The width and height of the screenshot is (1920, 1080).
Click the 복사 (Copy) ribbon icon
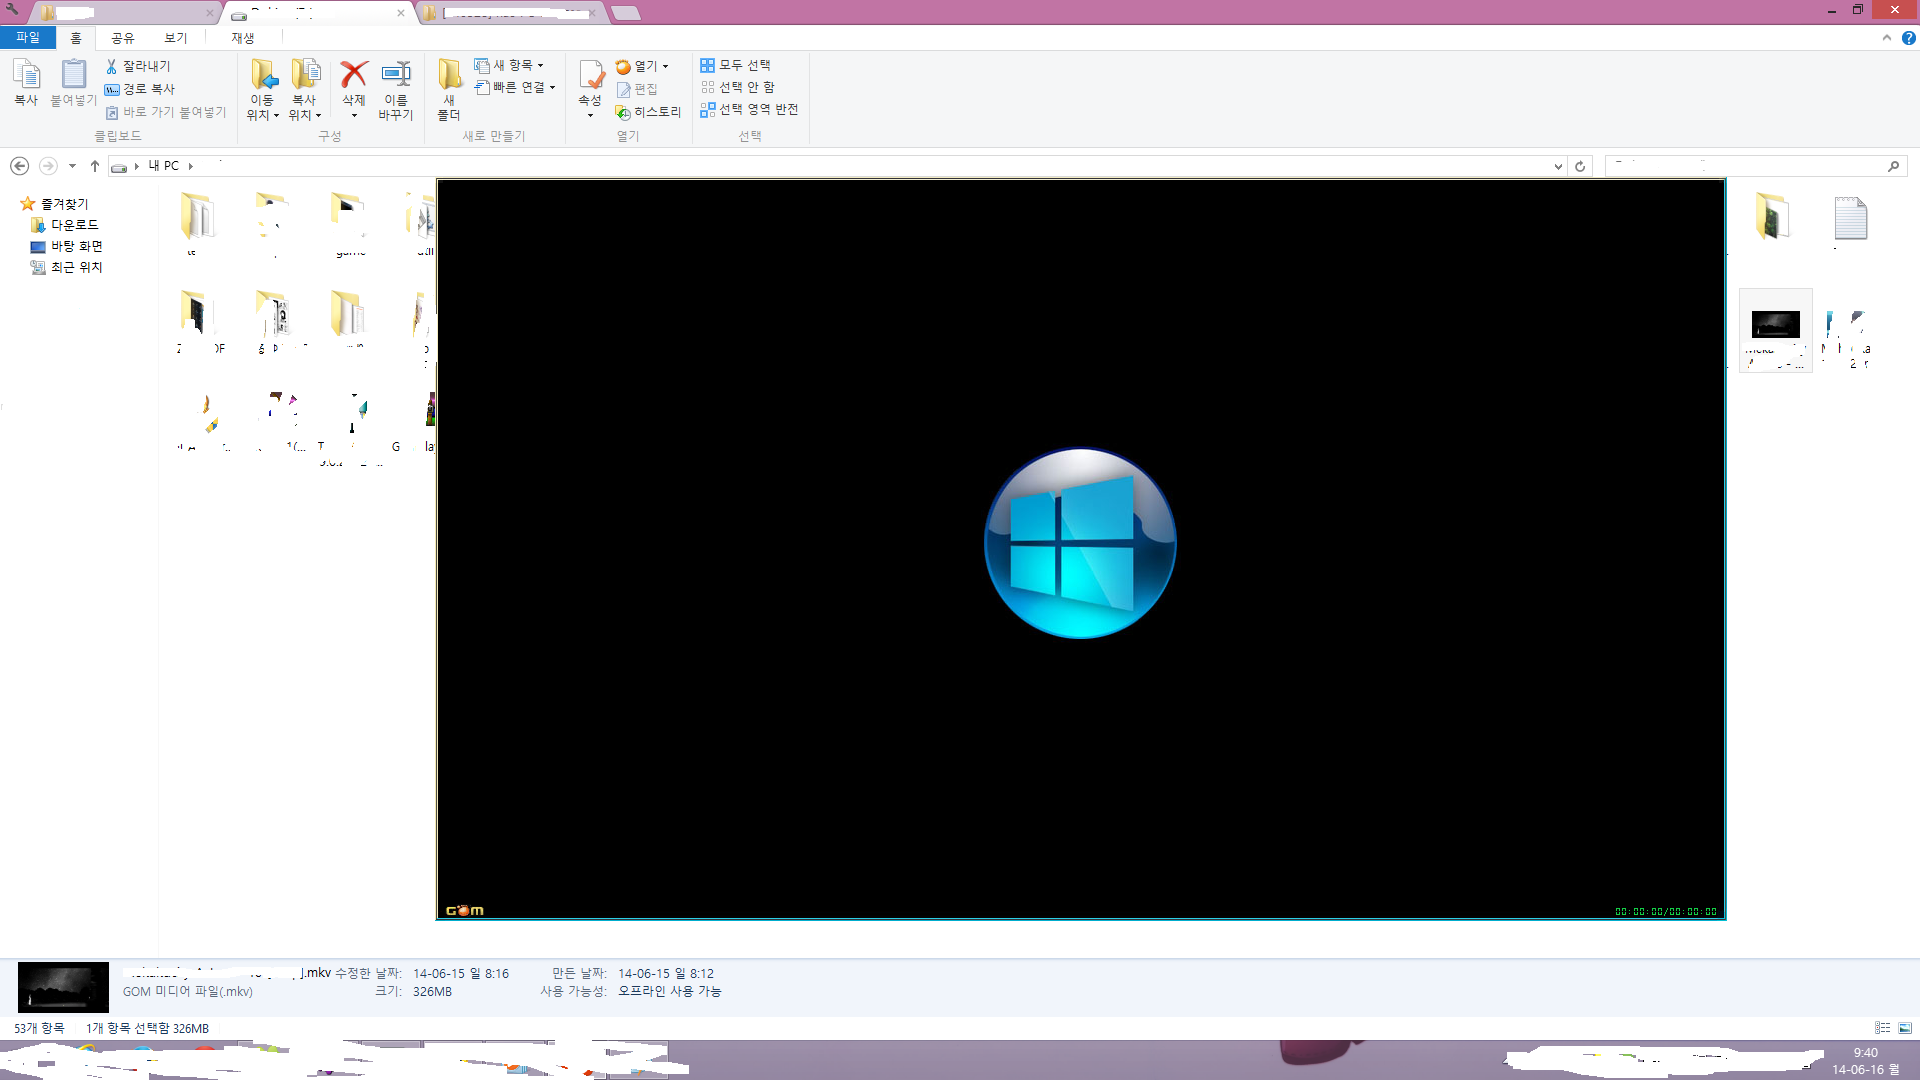(x=26, y=82)
